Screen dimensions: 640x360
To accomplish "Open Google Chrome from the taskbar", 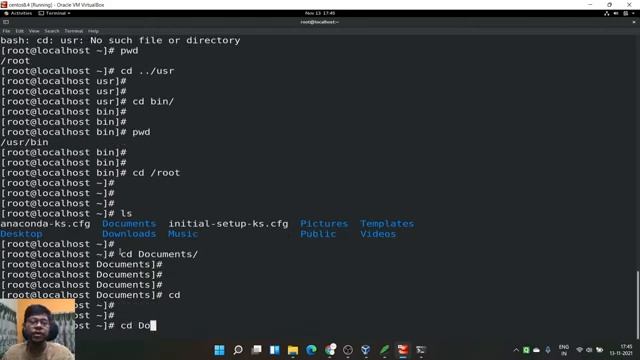I will coord(330,350).
